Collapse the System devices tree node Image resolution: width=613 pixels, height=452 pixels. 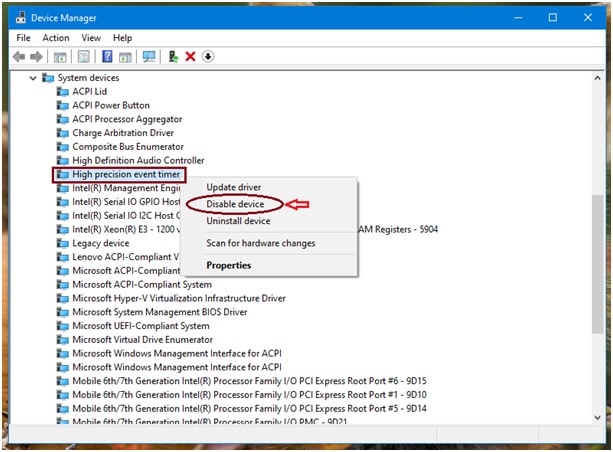(x=33, y=78)
